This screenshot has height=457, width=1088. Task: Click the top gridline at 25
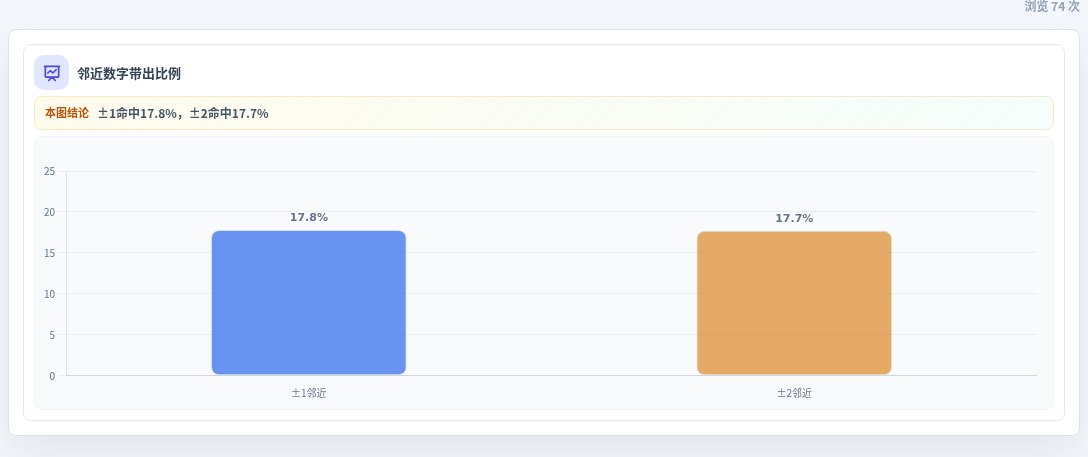click(552, 171)
